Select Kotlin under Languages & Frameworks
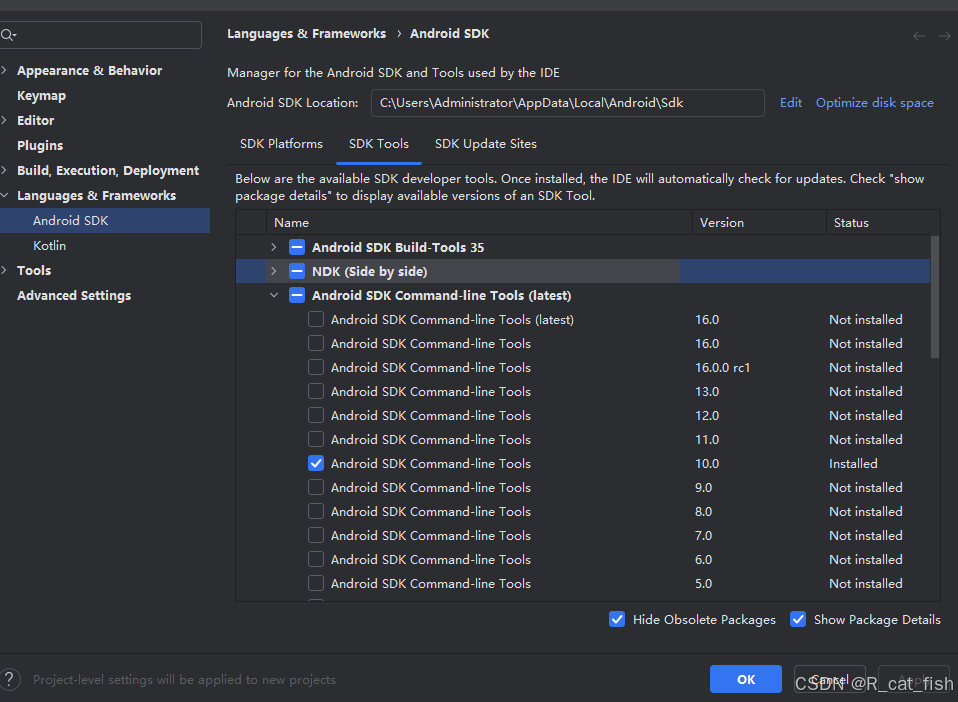The width and height of the screenshot is (958, 702). coord(49,246)
